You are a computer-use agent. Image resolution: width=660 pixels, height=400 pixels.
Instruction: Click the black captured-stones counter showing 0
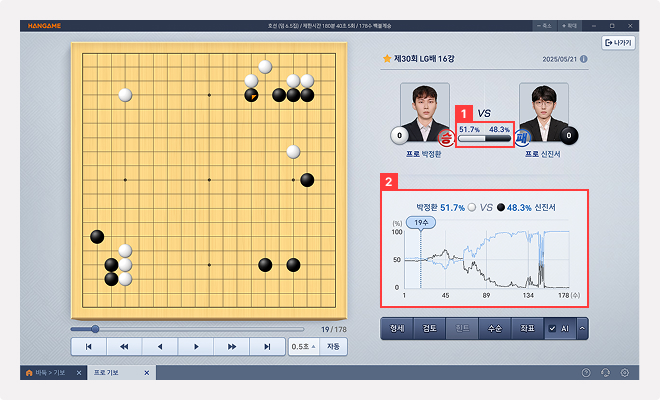tap(569, 135)
